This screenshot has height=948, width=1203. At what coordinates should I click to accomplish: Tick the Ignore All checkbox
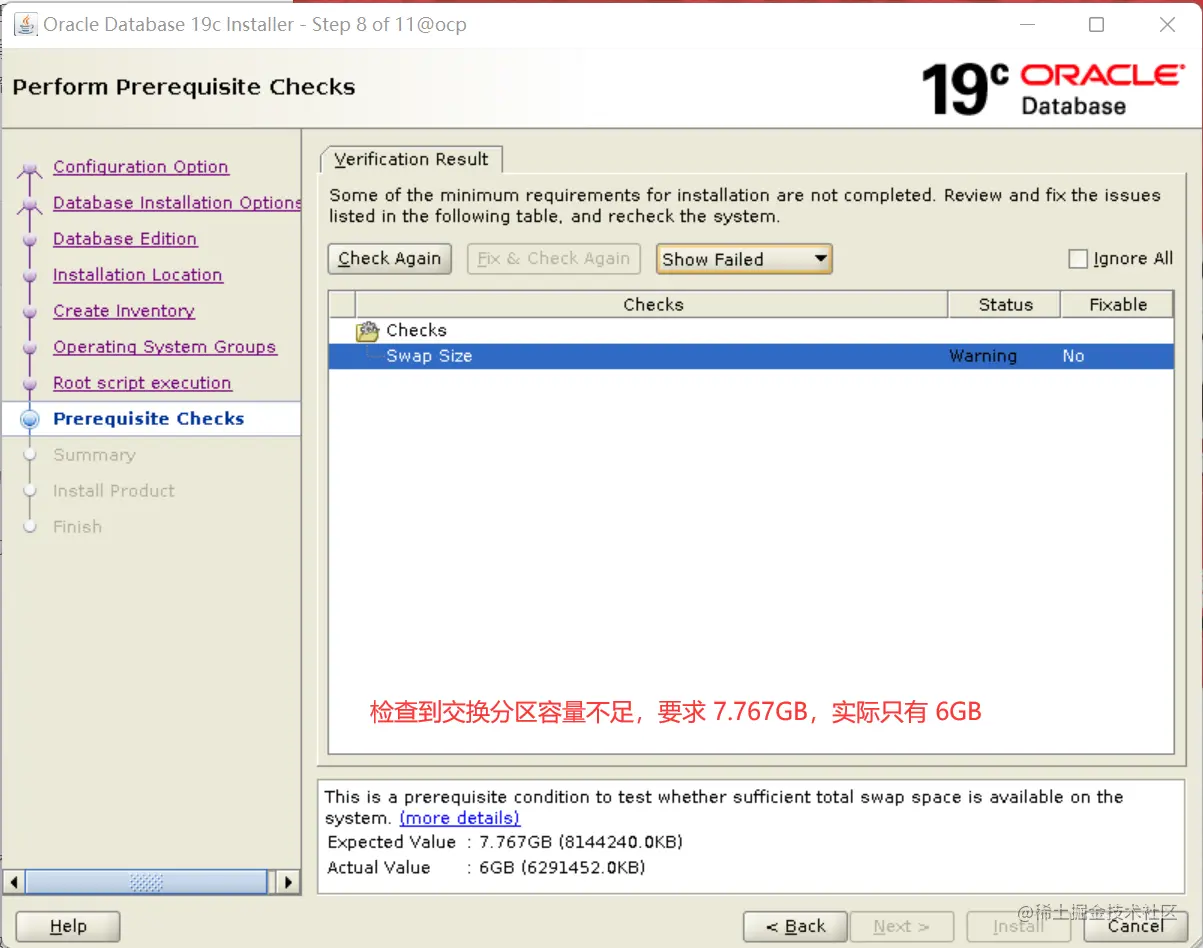(1078, 259)
